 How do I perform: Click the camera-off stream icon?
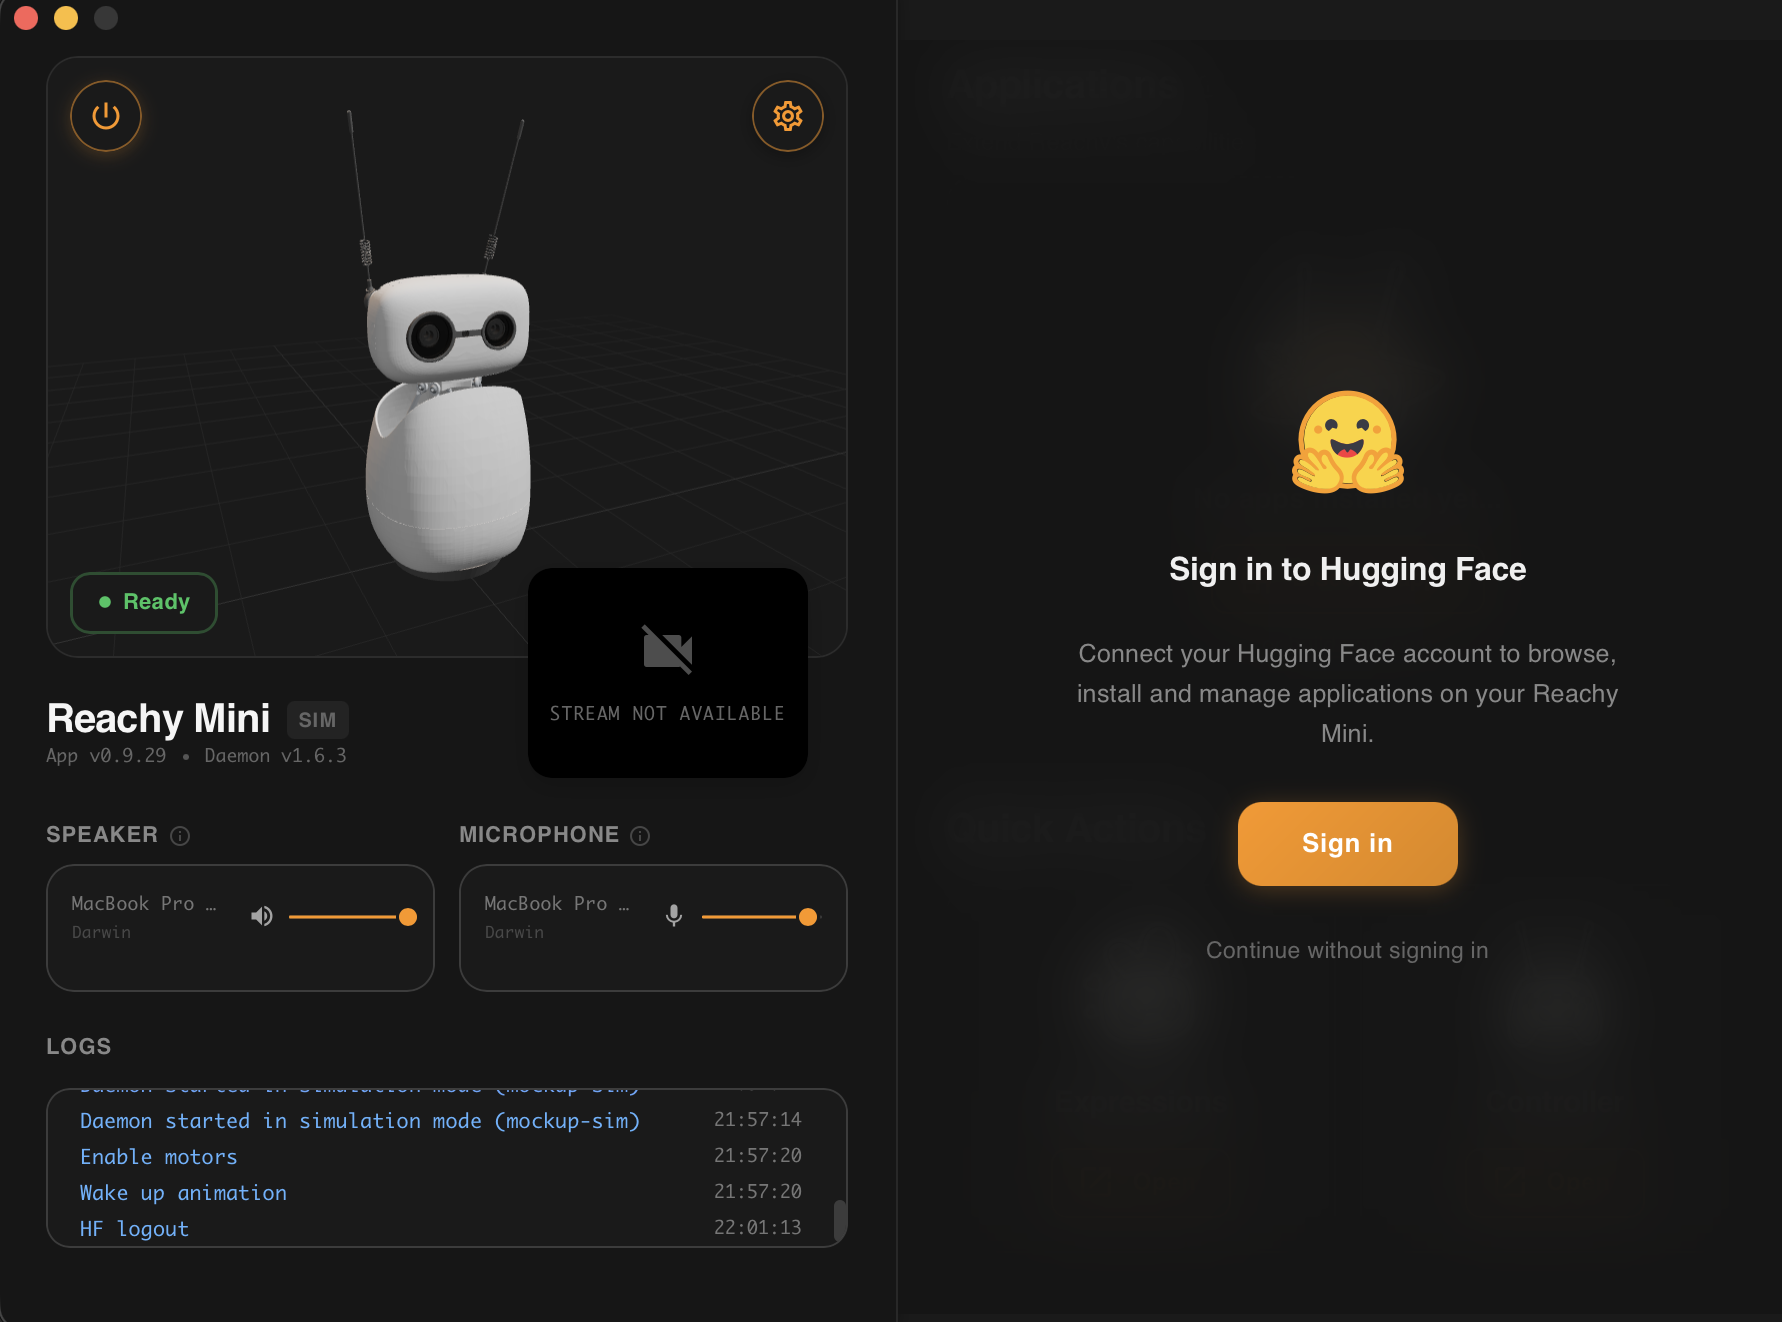click(668, 650)
